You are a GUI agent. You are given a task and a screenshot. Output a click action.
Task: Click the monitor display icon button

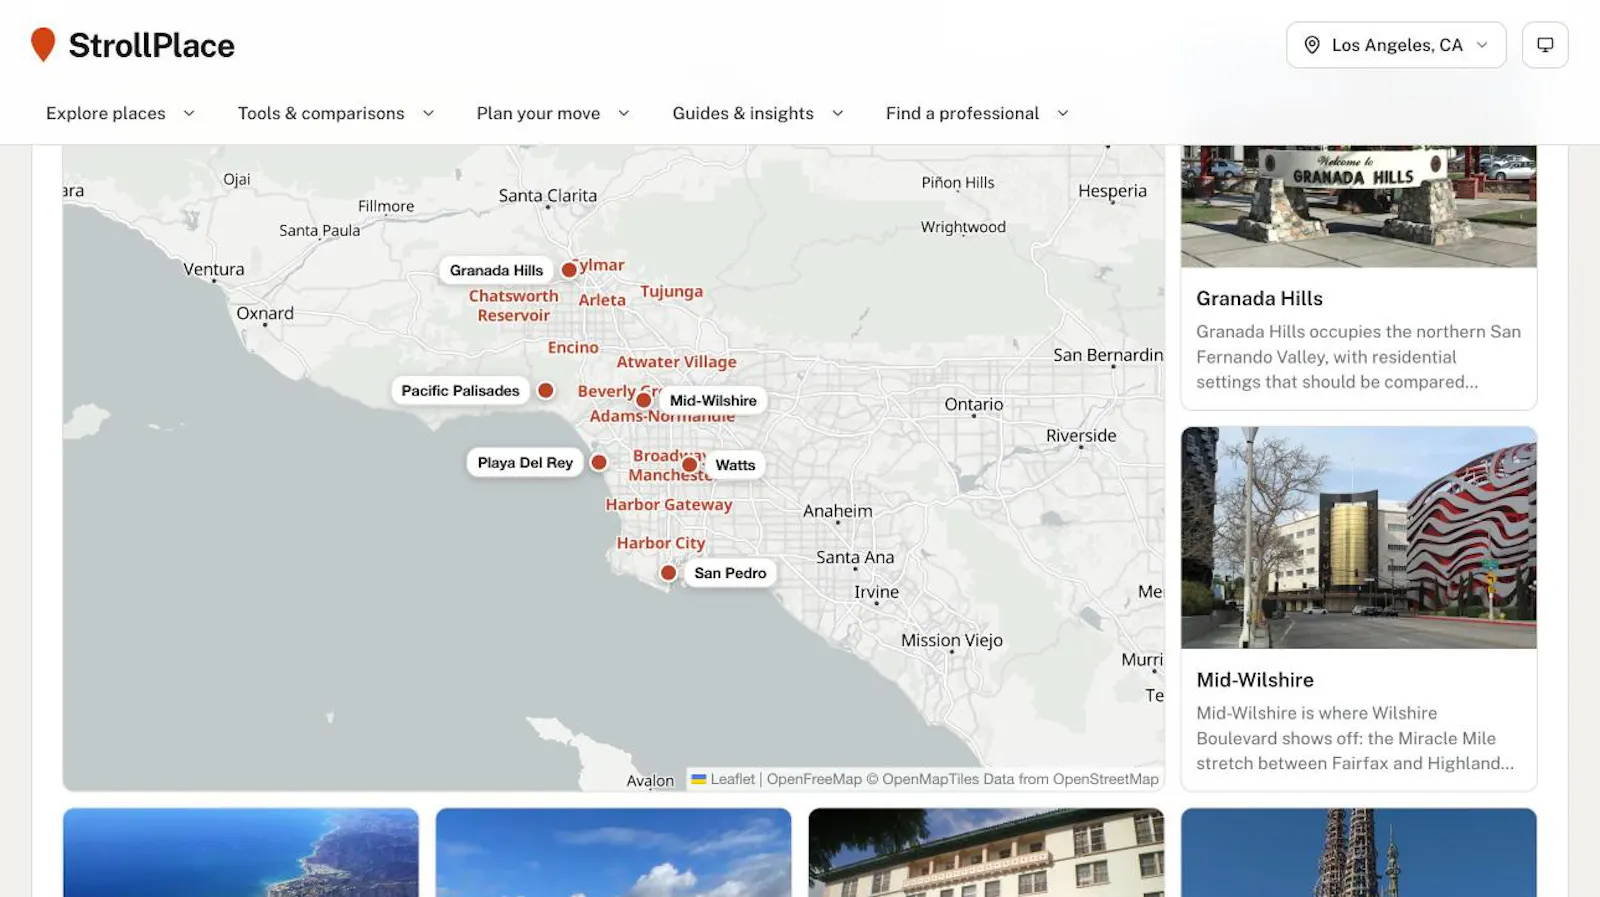tap(1545, 45)
